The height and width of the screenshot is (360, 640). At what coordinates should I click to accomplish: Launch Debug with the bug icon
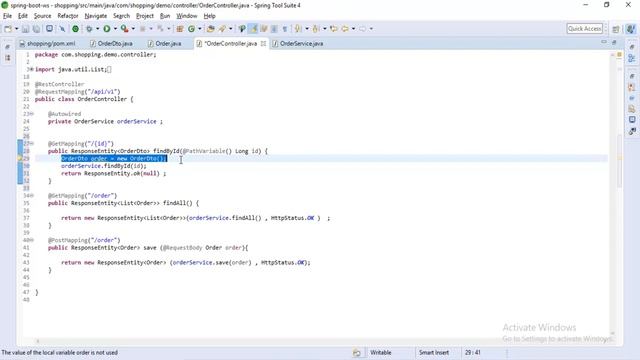pos(89,29)
